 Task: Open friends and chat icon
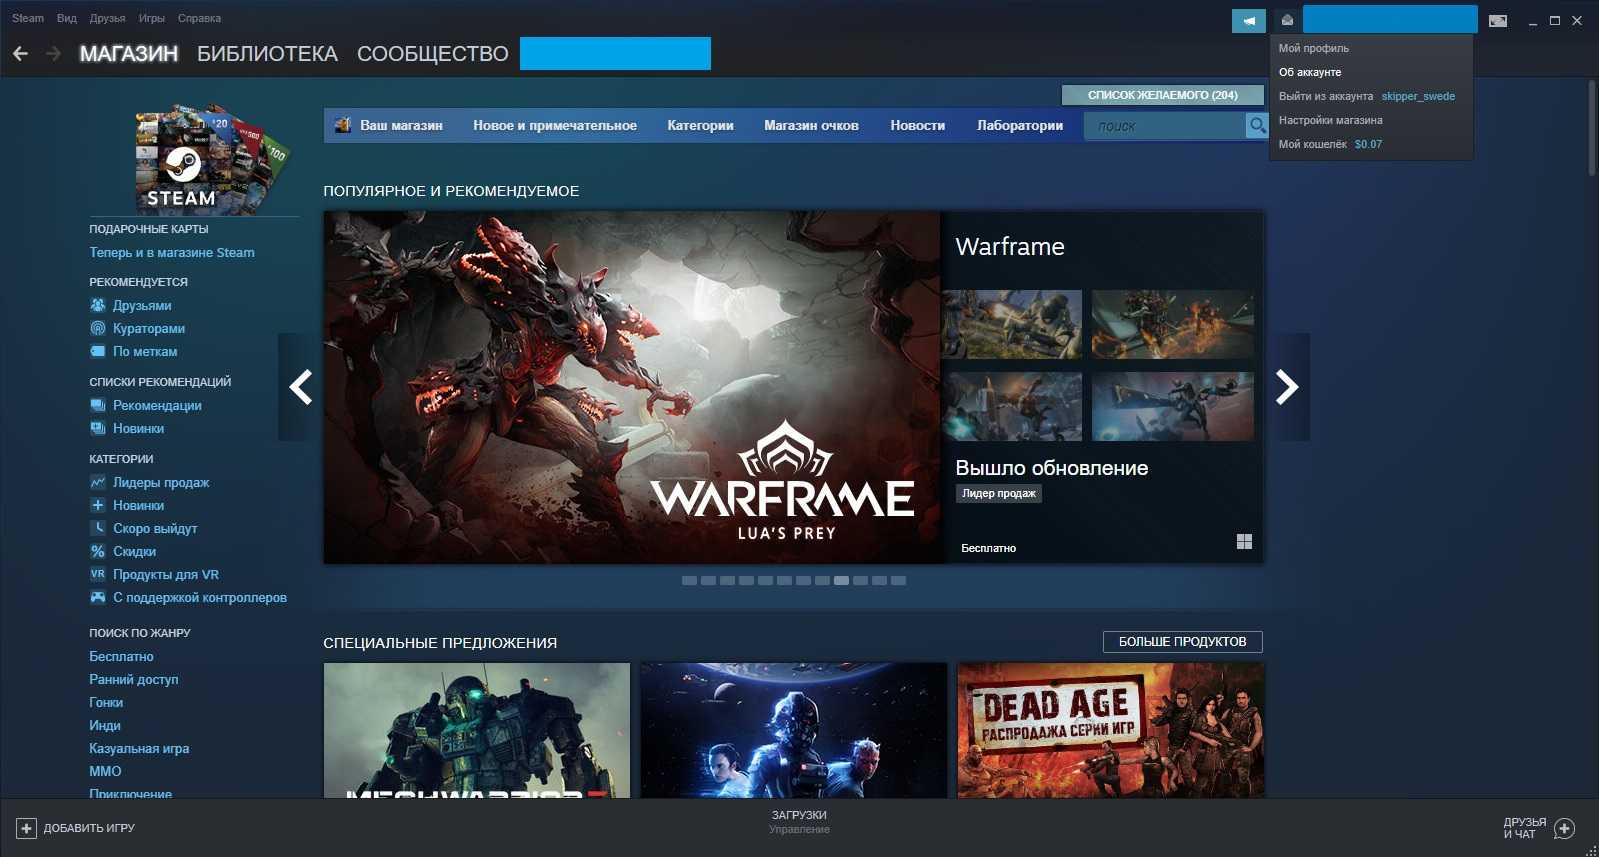[1565, 828]
